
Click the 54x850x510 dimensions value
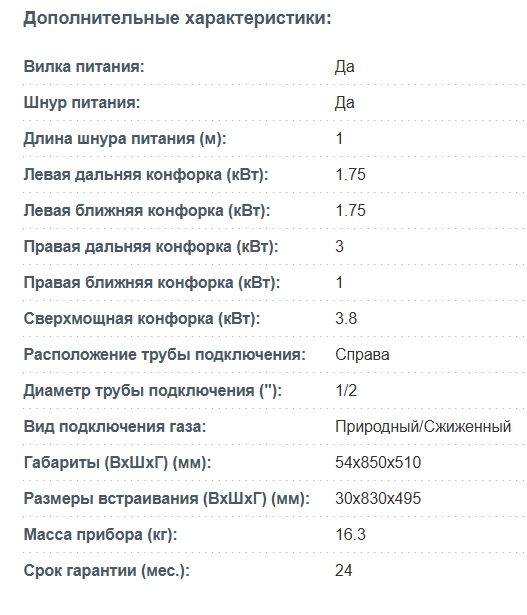point(378,463)
